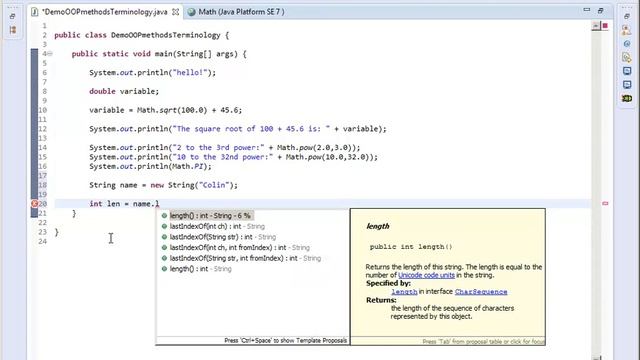Click the println("hello!") statement

tap(152, 73)
